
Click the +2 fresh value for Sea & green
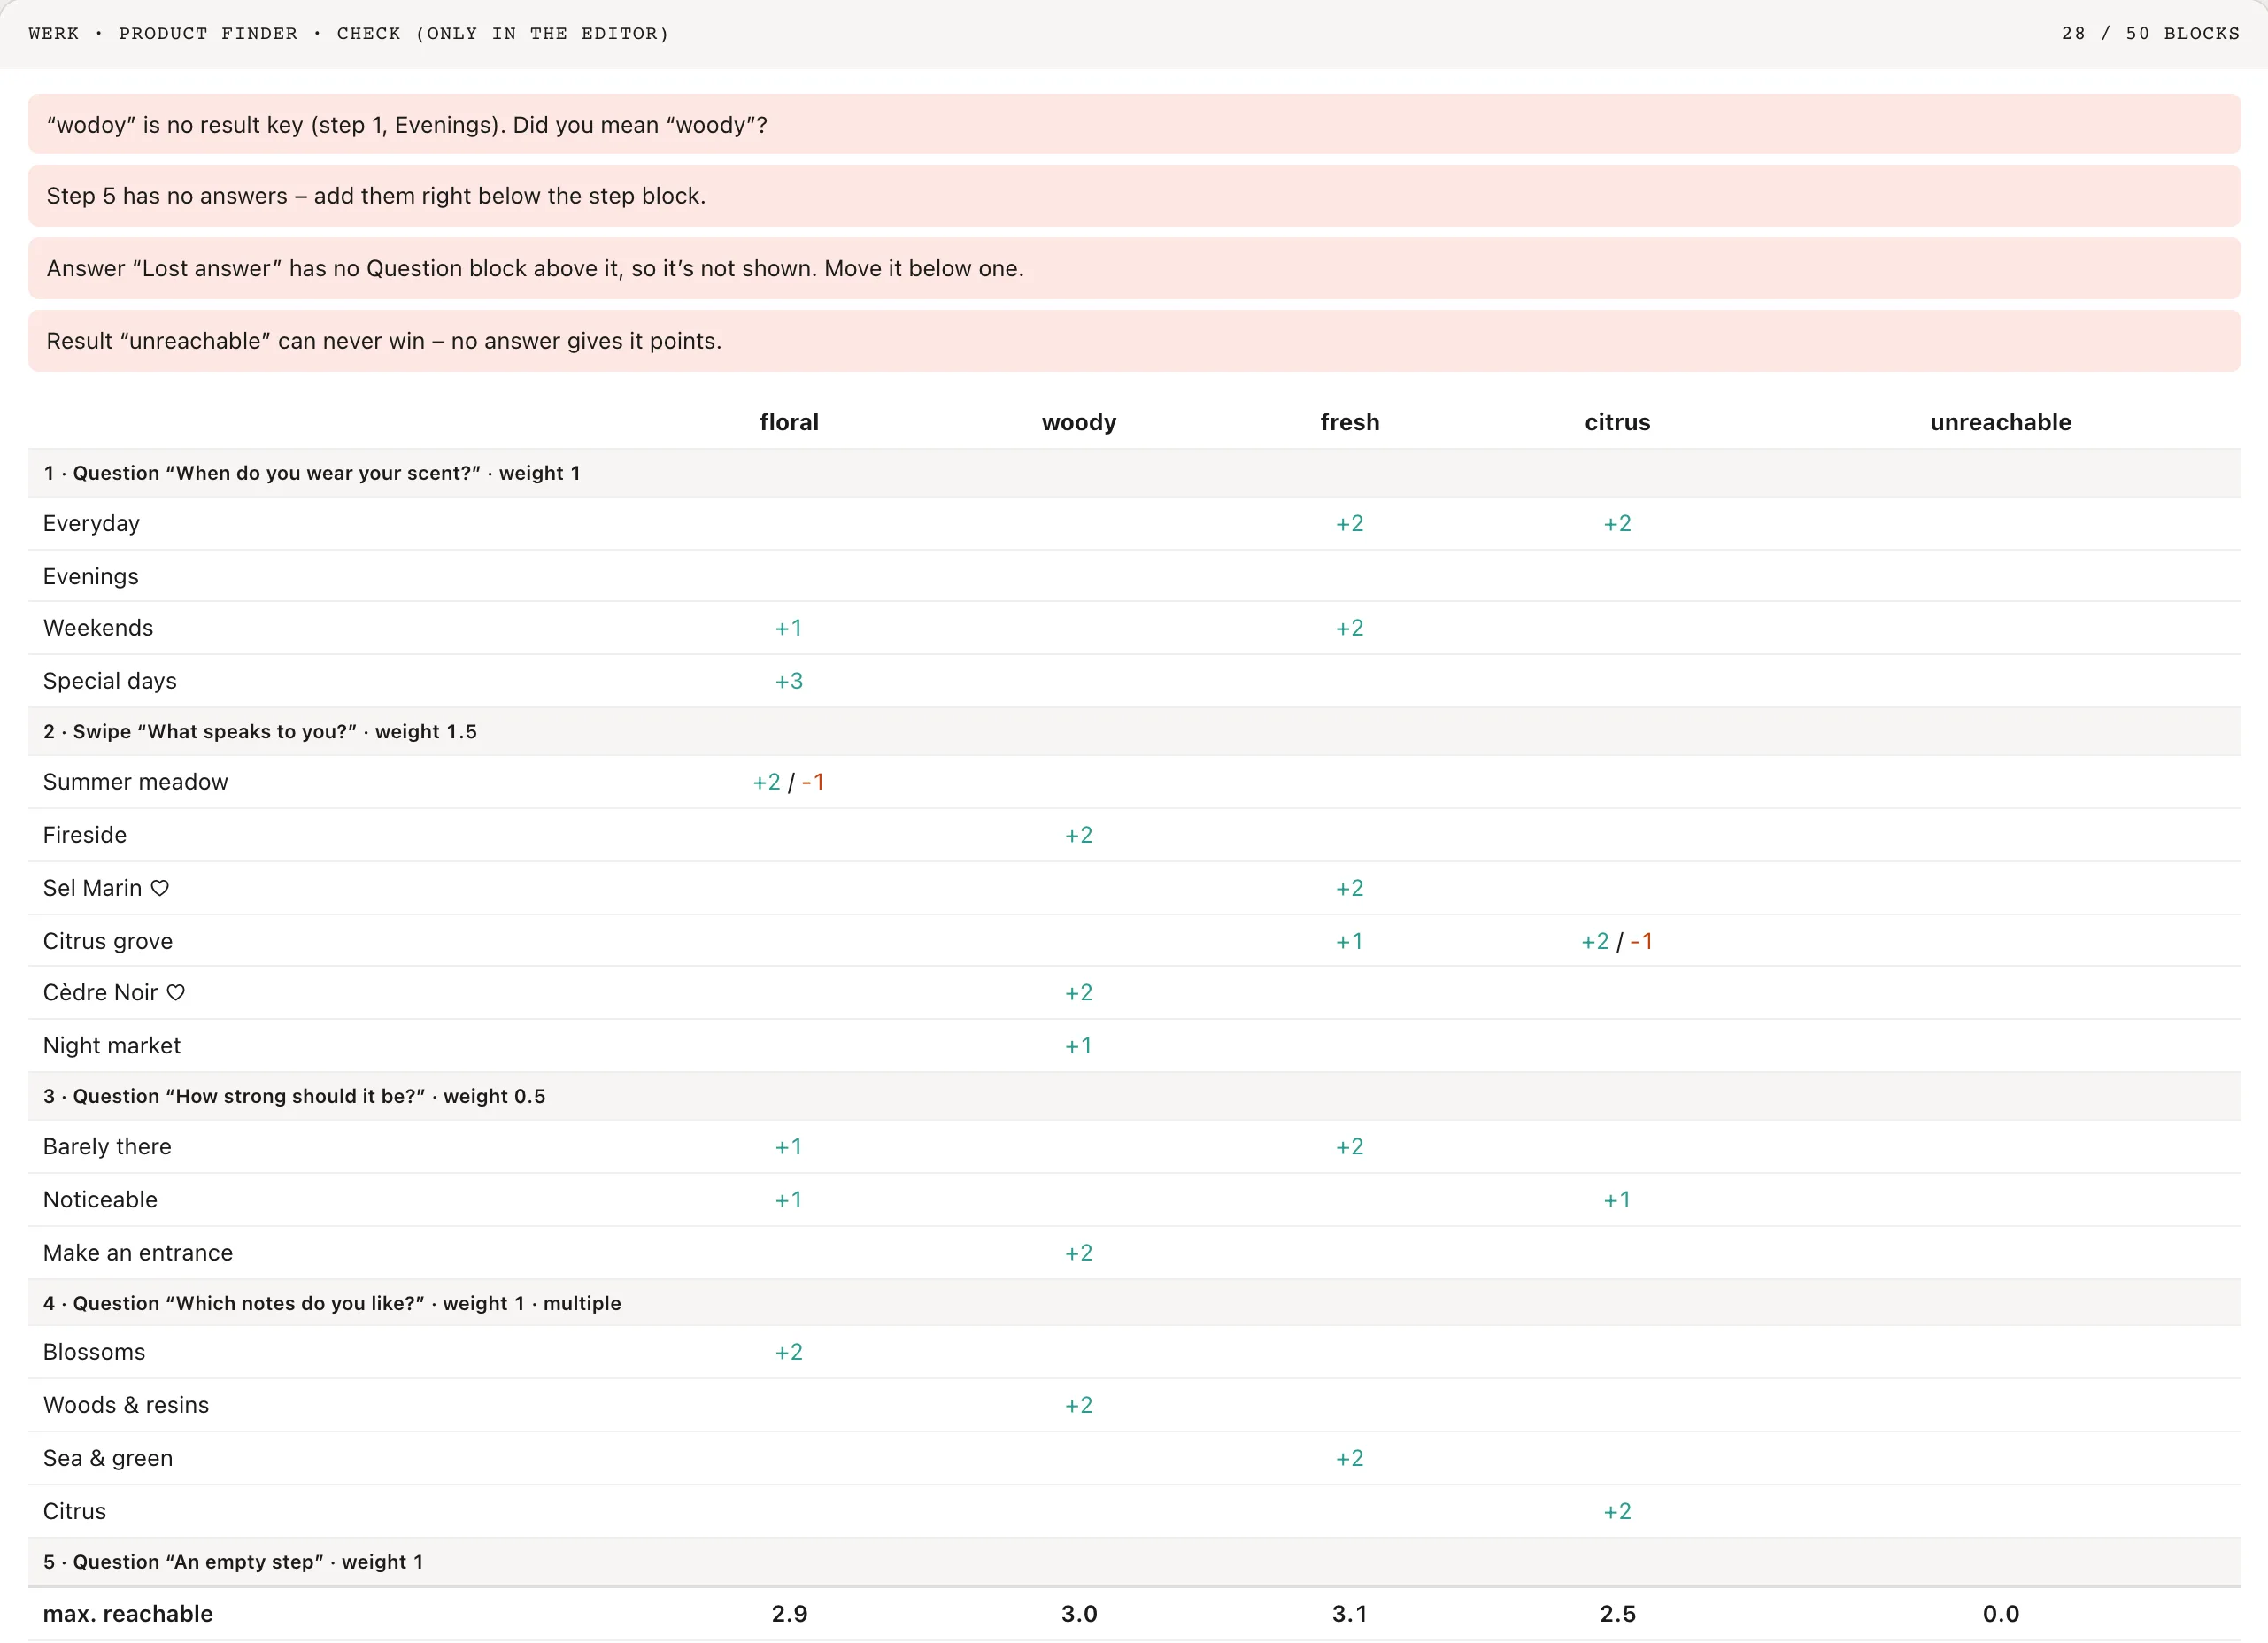coord(1349,1458)
